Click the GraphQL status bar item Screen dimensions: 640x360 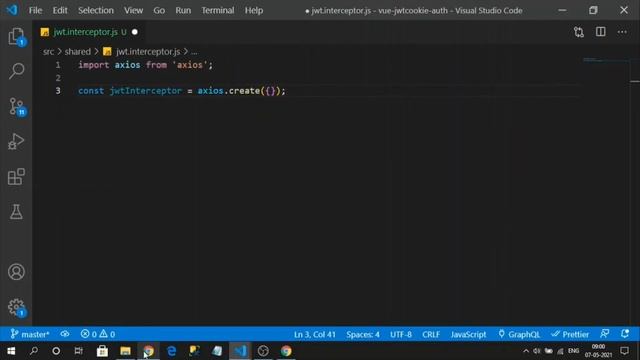point(519,334)
